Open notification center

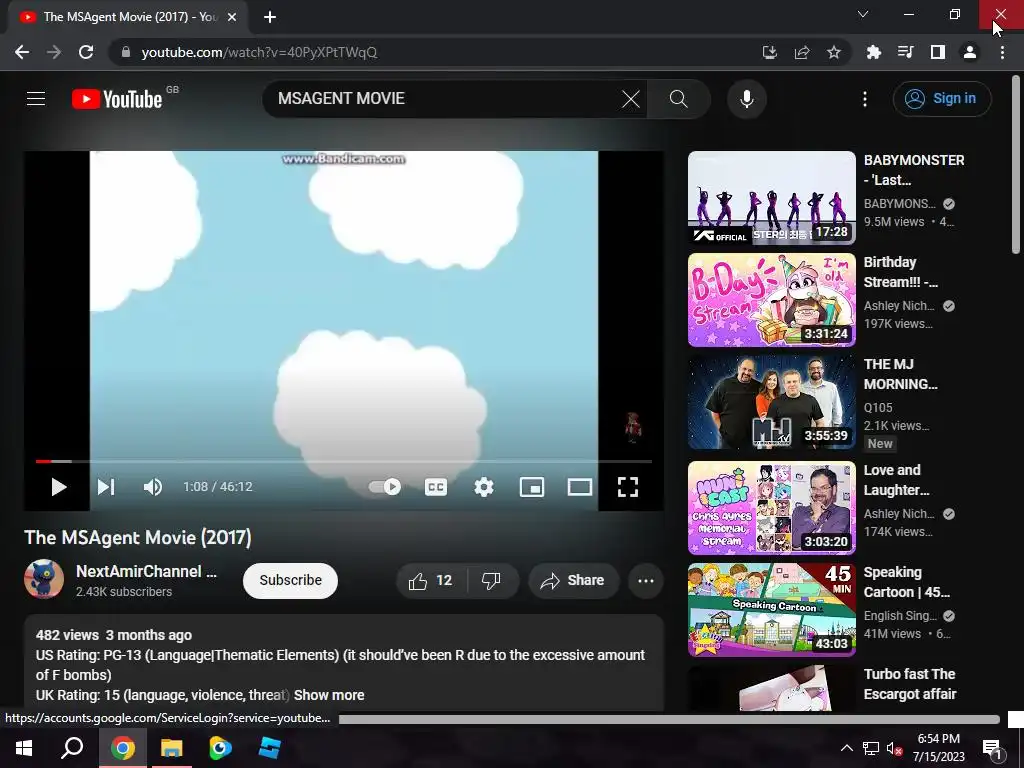(992, 748)
